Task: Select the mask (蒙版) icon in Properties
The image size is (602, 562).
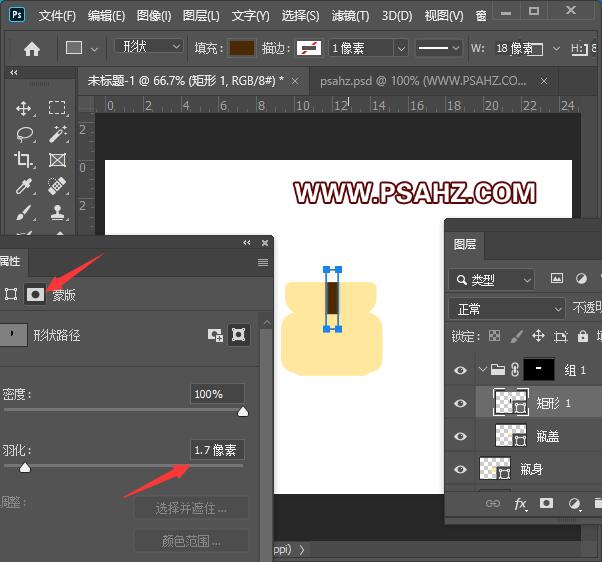Action: [35, 294]
